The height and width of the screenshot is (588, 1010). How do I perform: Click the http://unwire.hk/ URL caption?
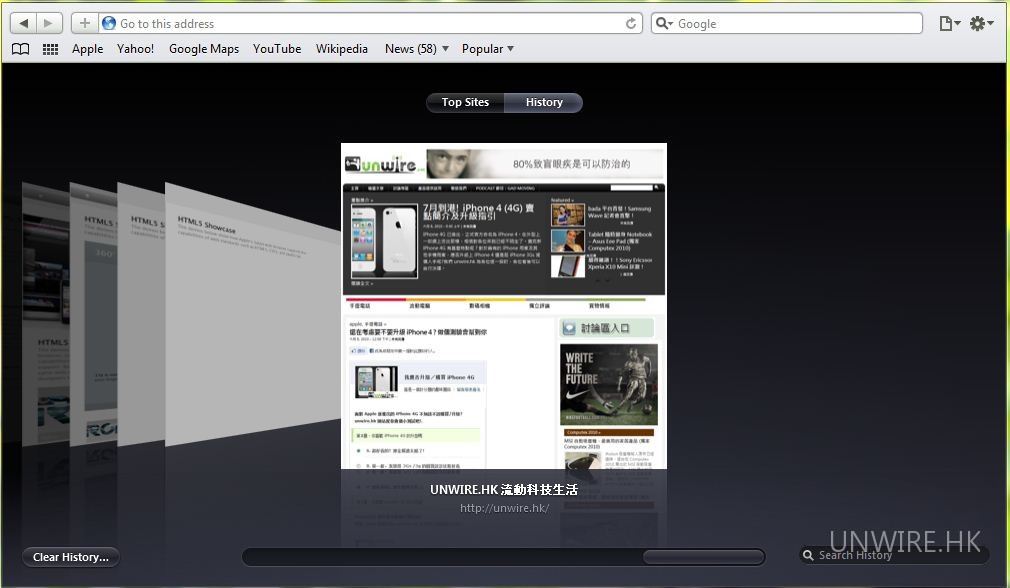504,508
